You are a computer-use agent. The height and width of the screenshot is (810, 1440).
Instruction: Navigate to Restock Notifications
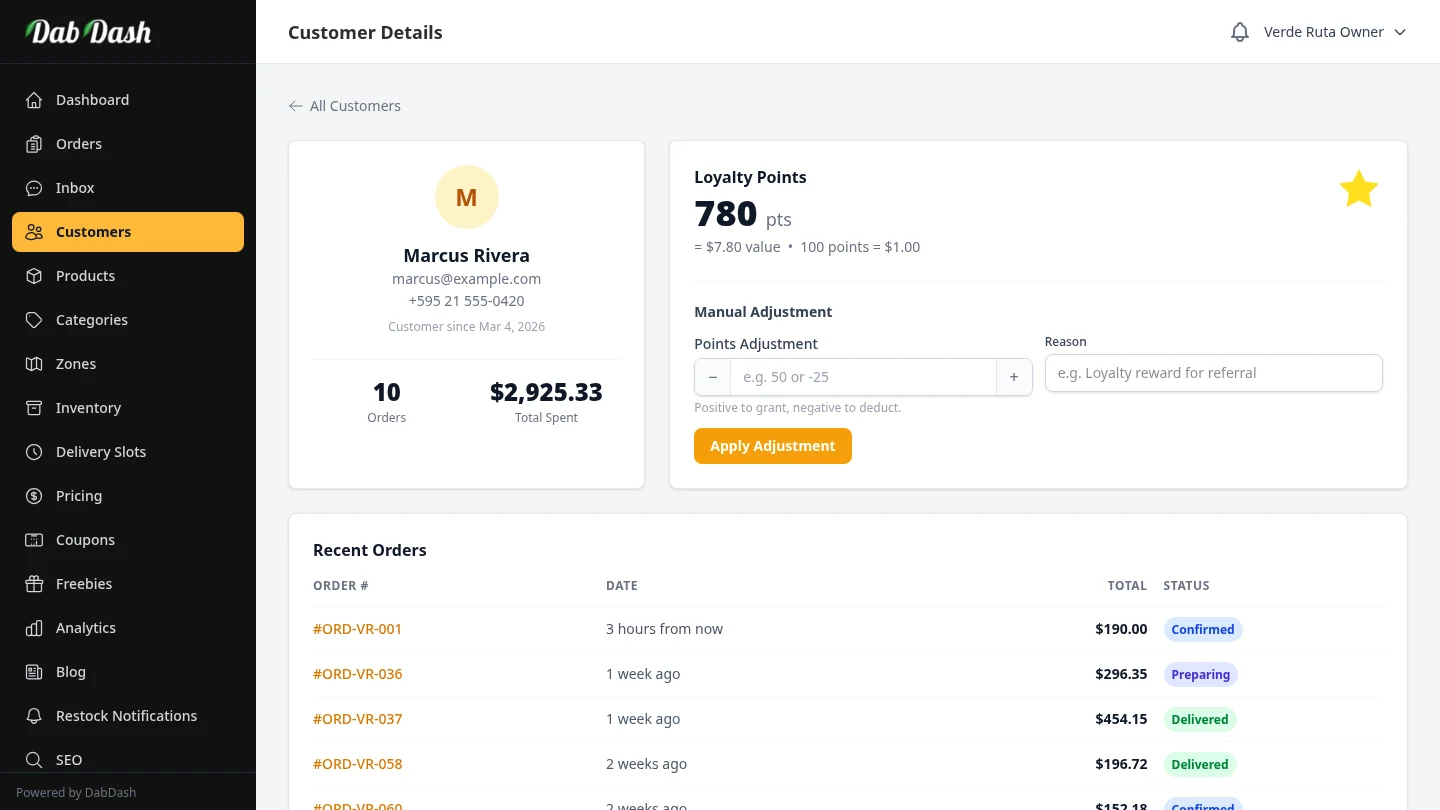(126, 716)
